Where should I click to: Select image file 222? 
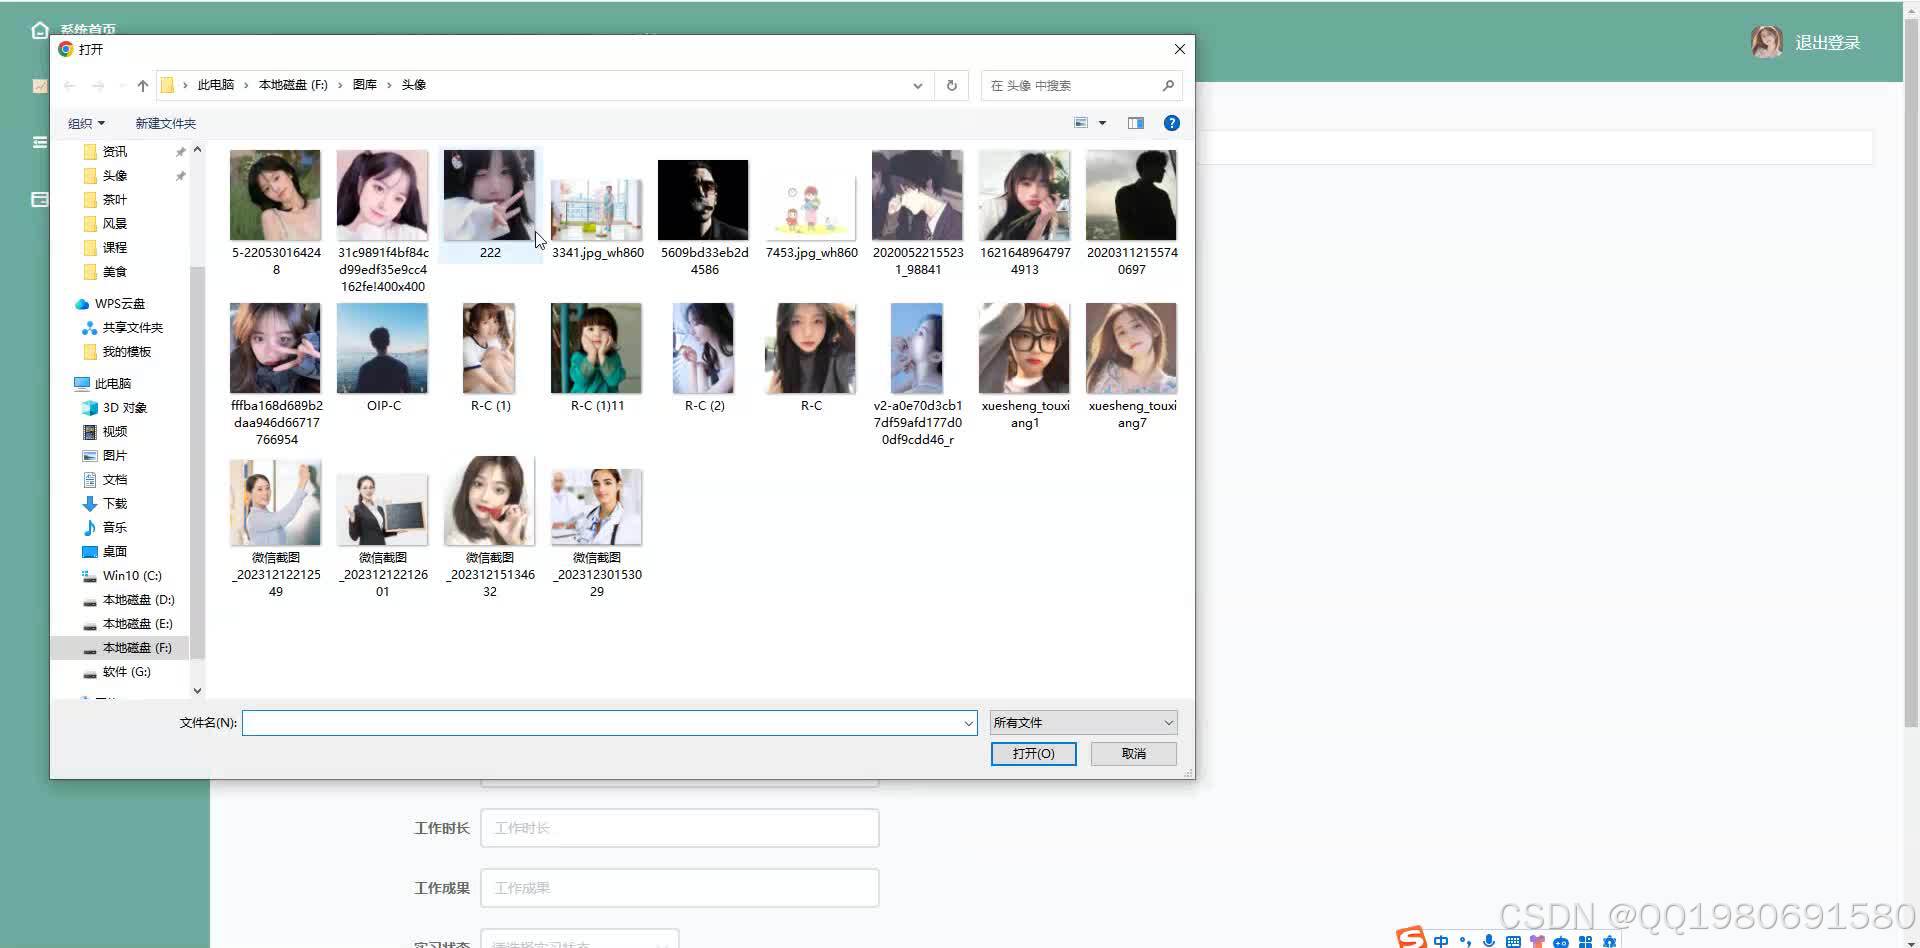pyautogui.click(x=490, y=205)
